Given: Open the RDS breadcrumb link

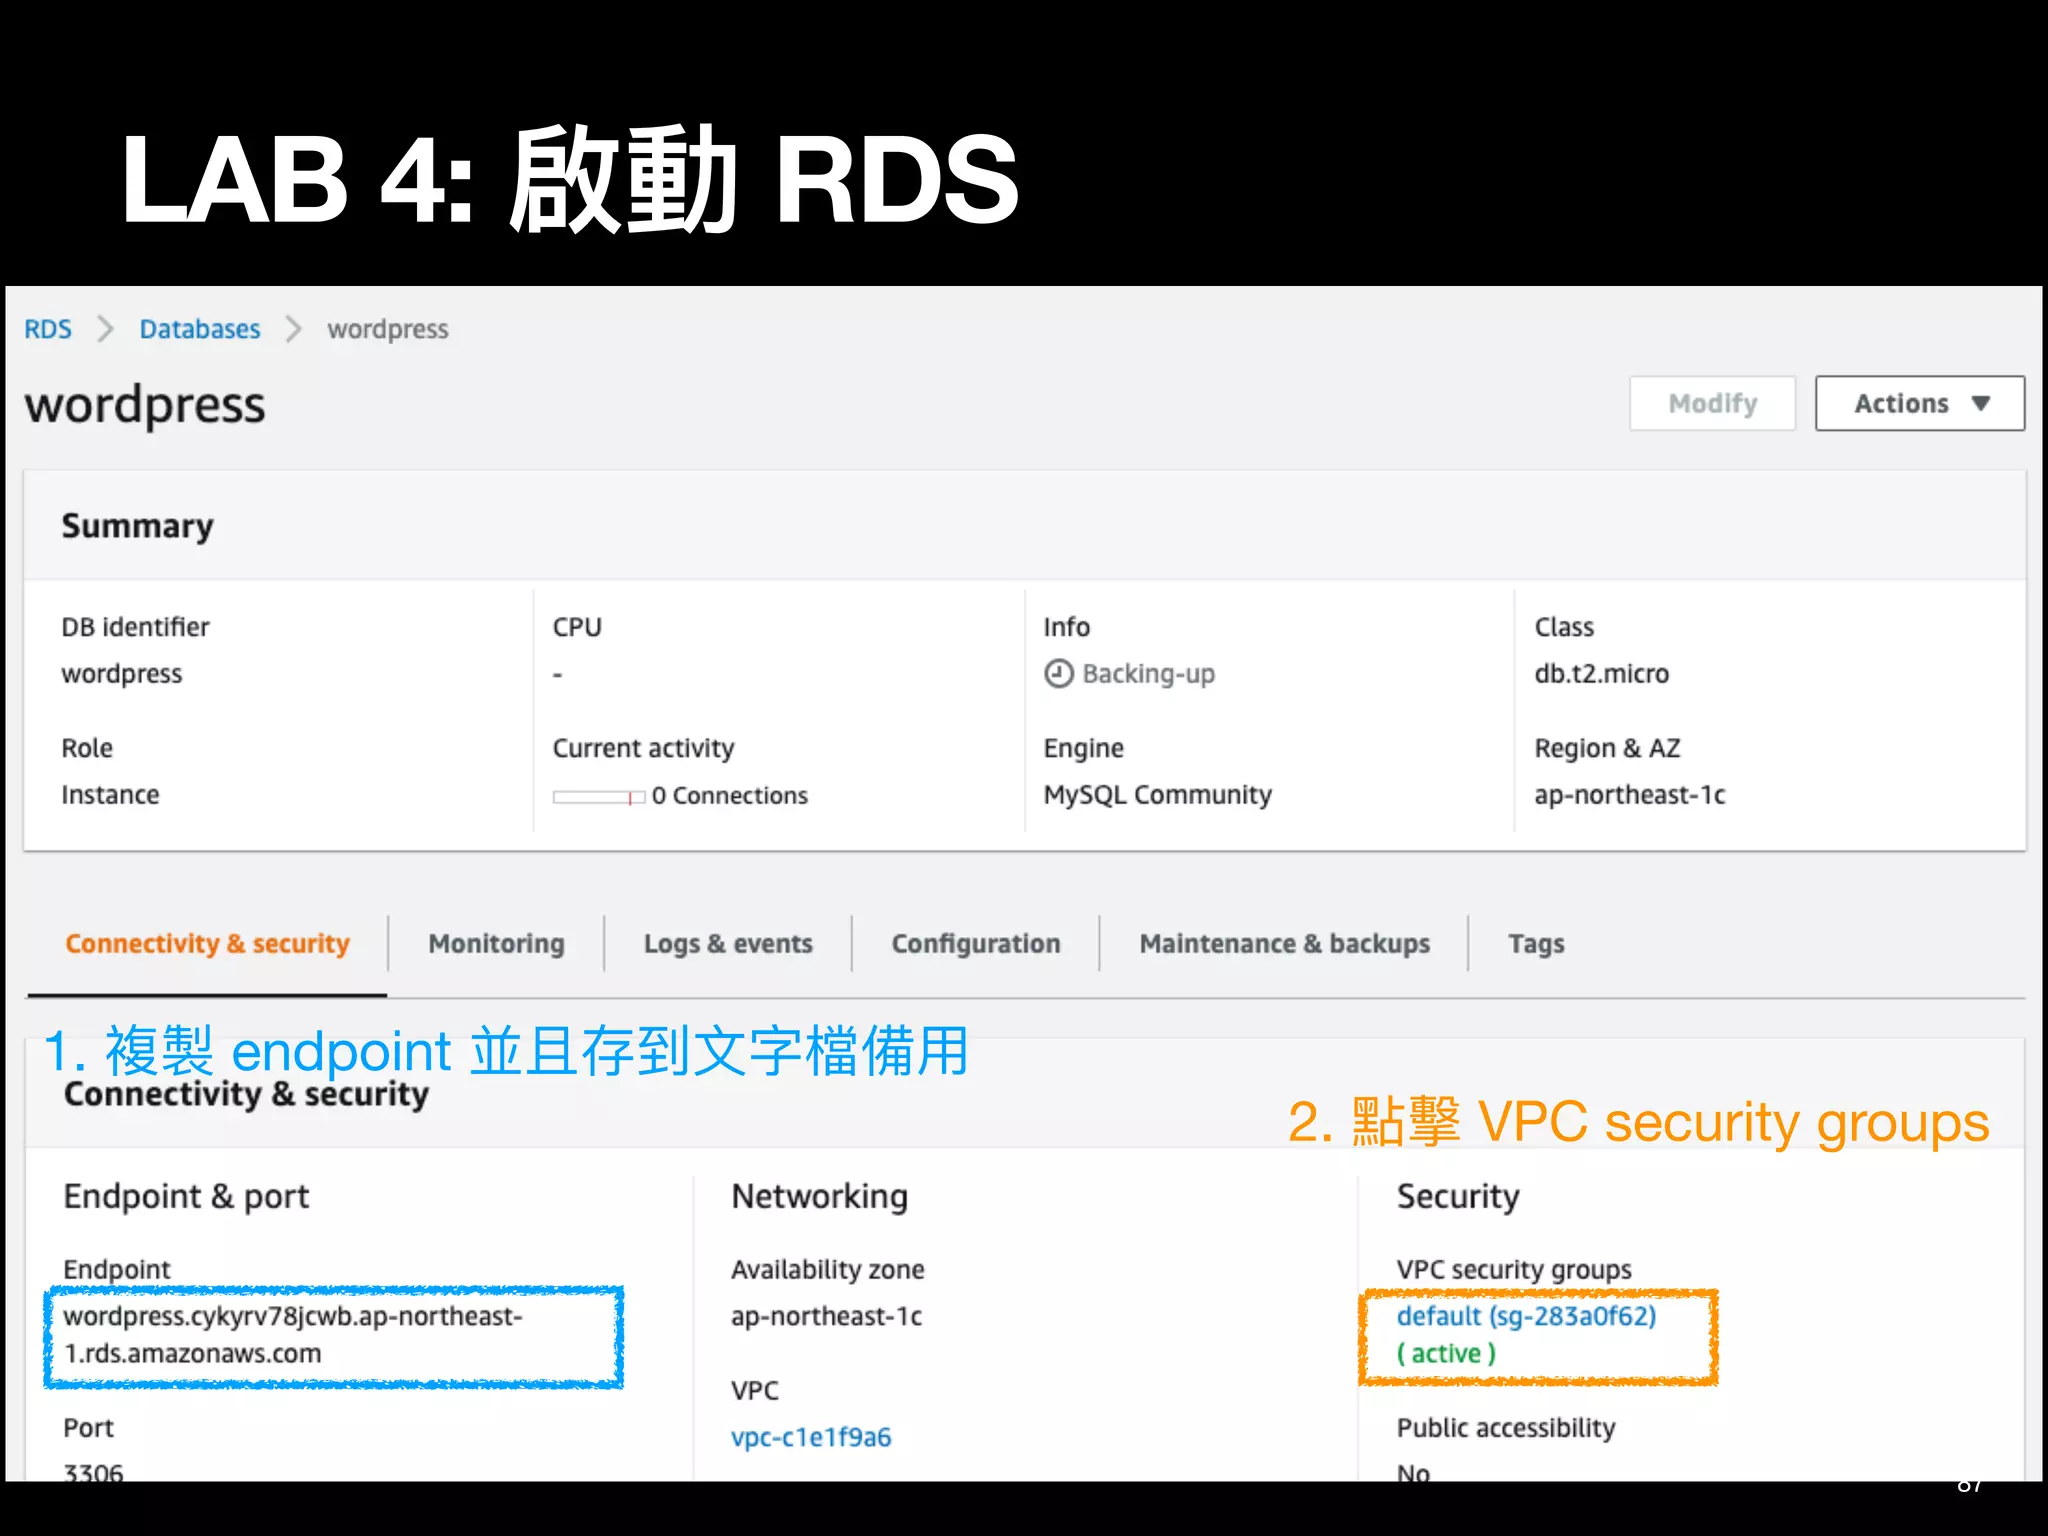Looking at the screenshot, I should [48, 329].
